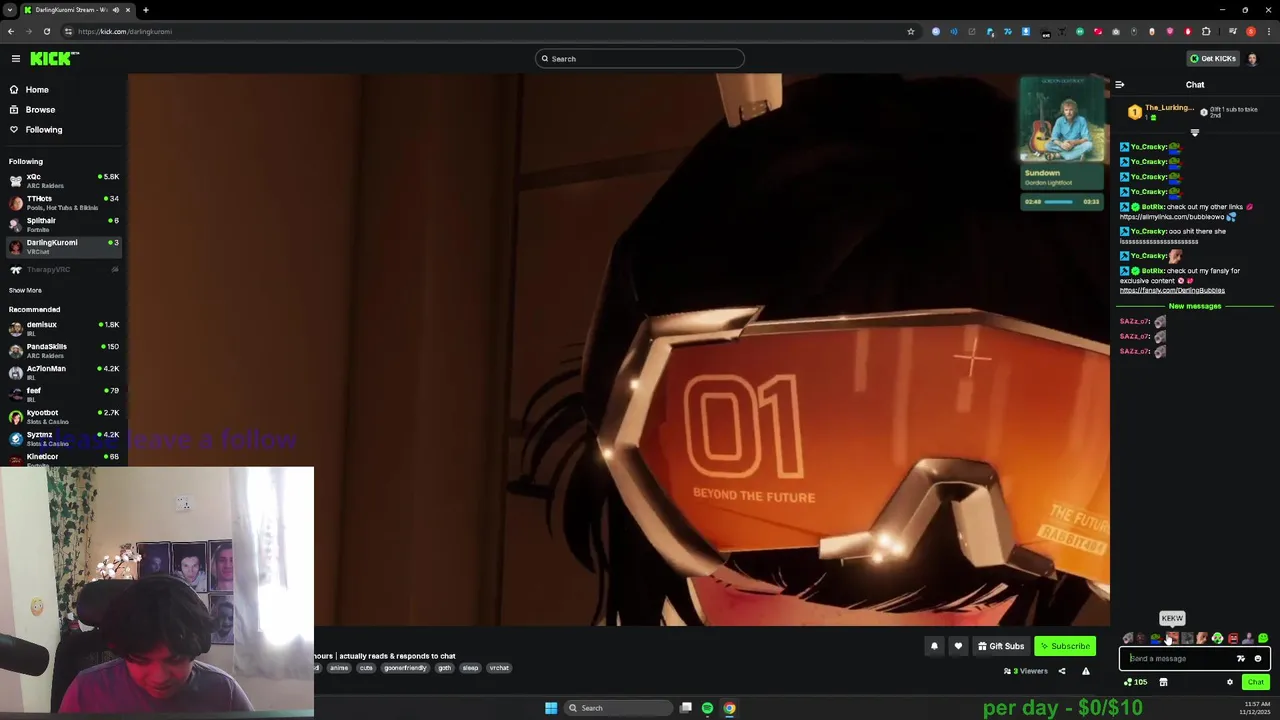Select DarlingKuromi channel in sidebar

[64, 247]
